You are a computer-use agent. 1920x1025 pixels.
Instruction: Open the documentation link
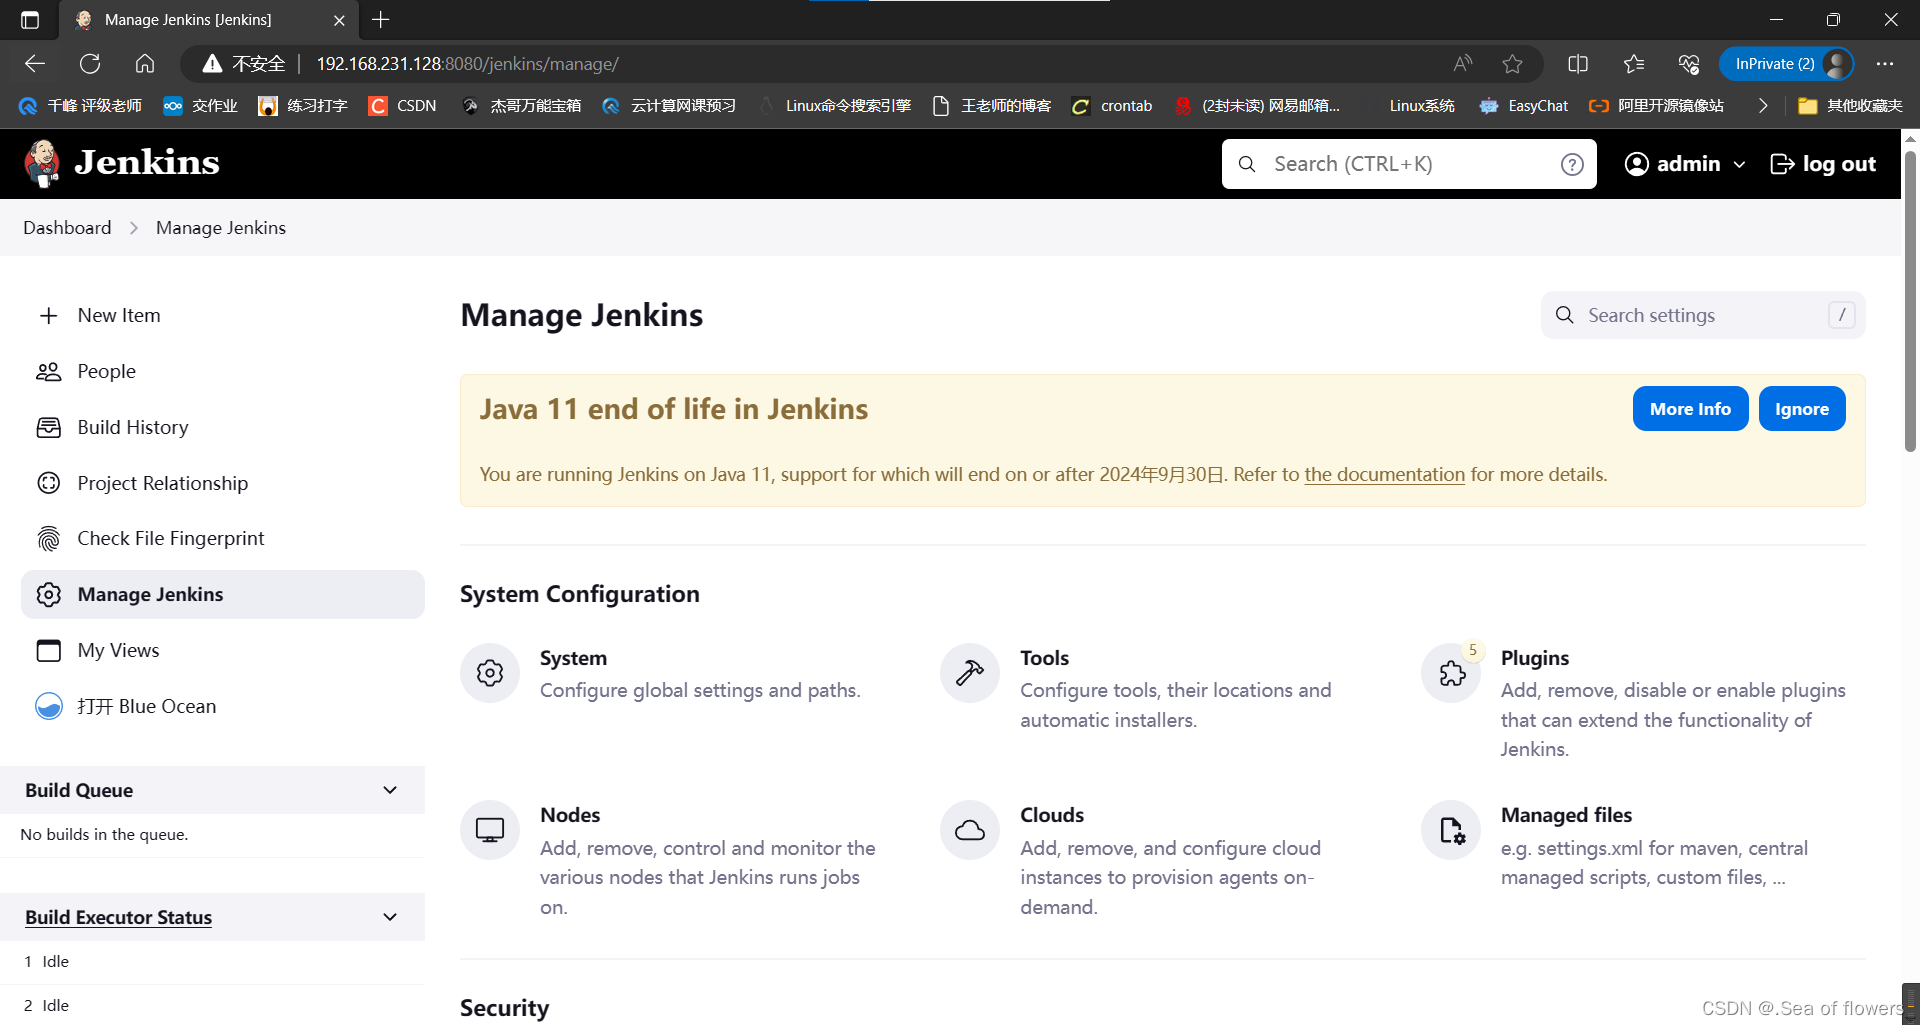[1384, 474]
